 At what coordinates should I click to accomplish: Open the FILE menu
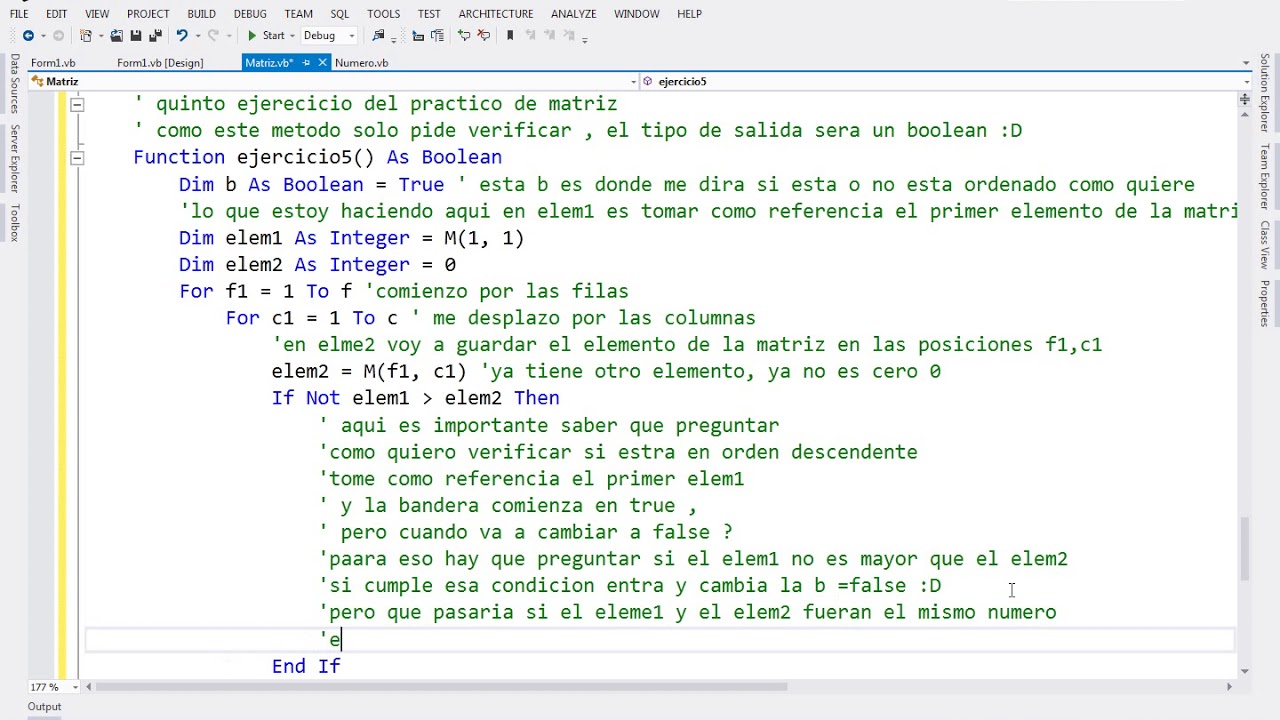pyautogui.click(x=19, y=14)
